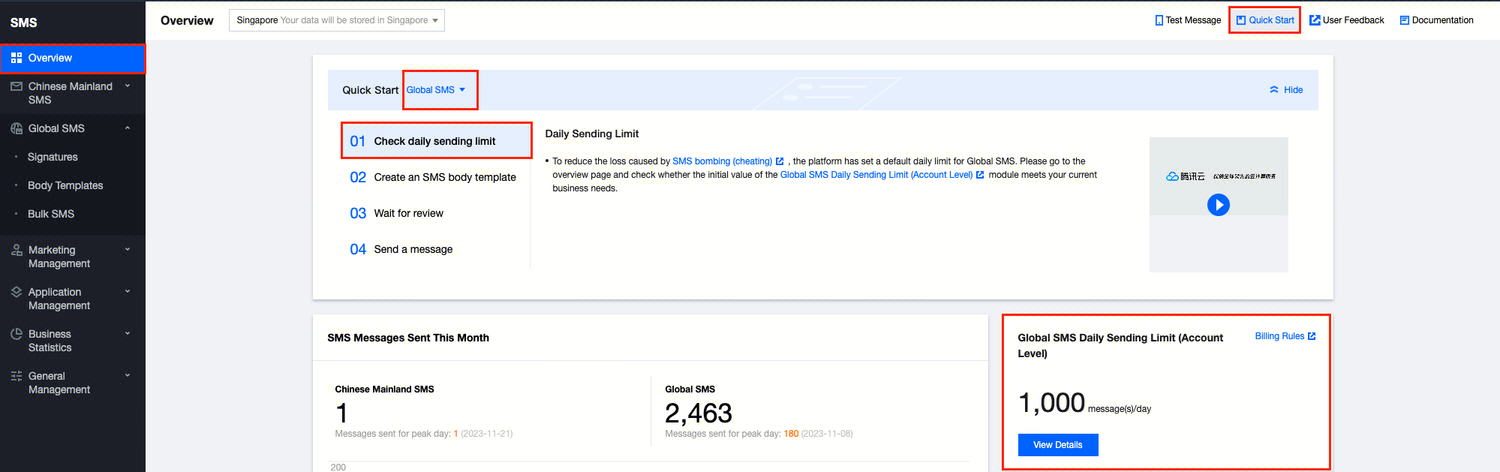Click external link icon next to Billing Rules
The height and width of the screenshot is (472, 1500).
pyautogui.click(x=1312, y=337)
